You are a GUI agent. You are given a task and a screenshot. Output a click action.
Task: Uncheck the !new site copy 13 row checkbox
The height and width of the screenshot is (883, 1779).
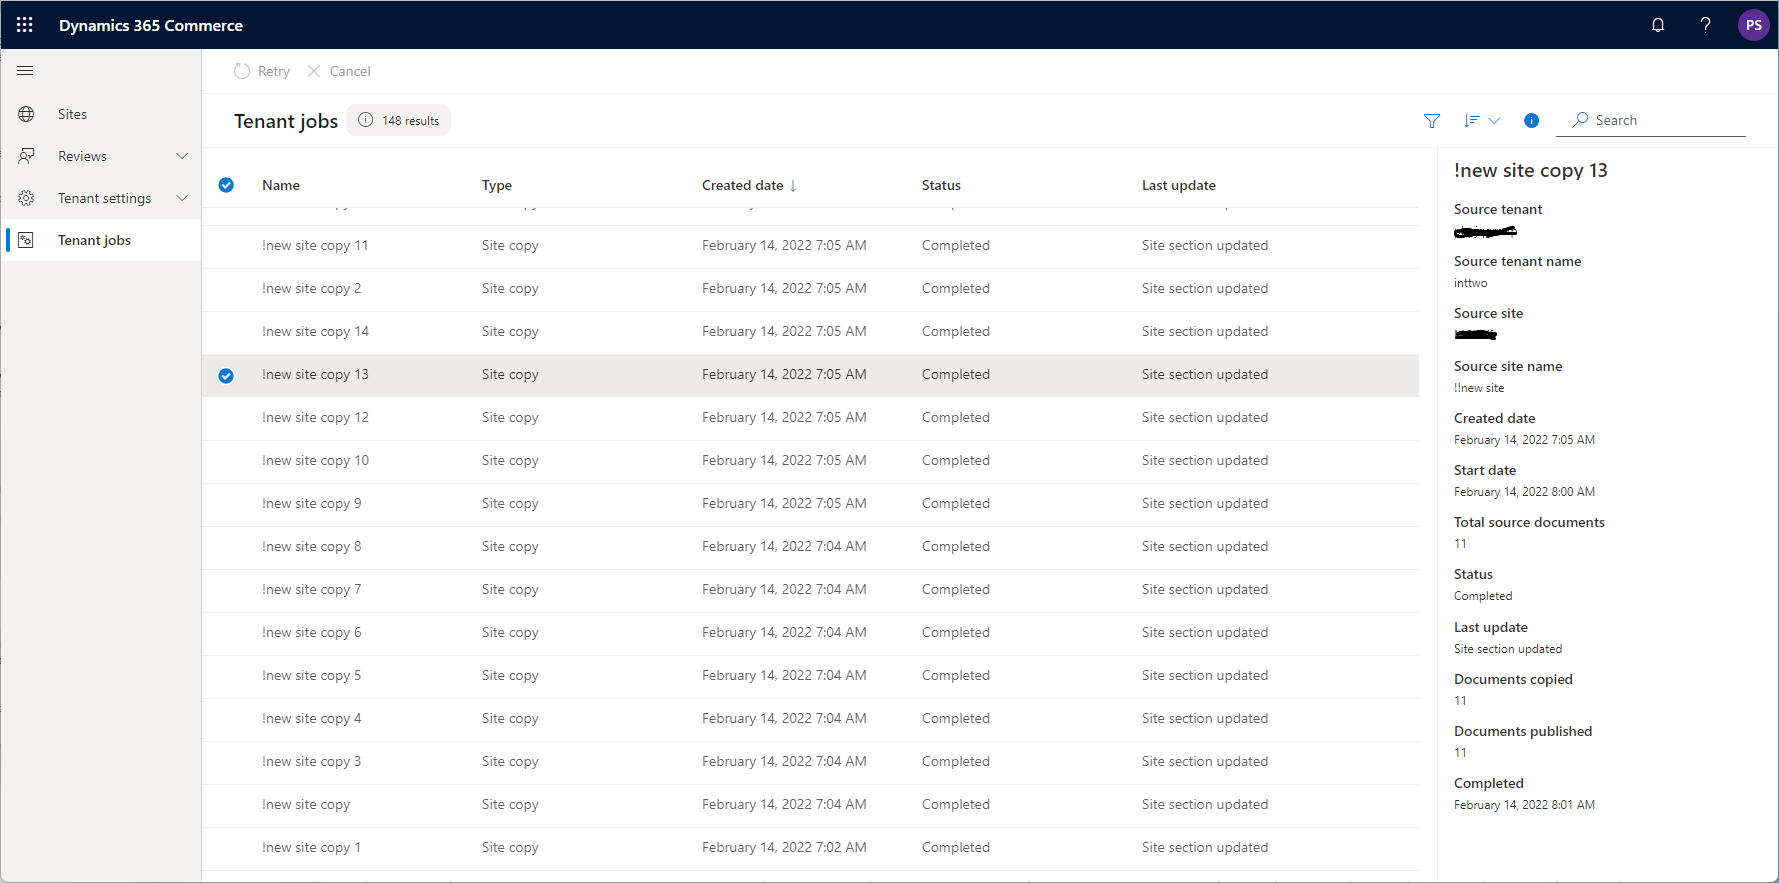226,376
